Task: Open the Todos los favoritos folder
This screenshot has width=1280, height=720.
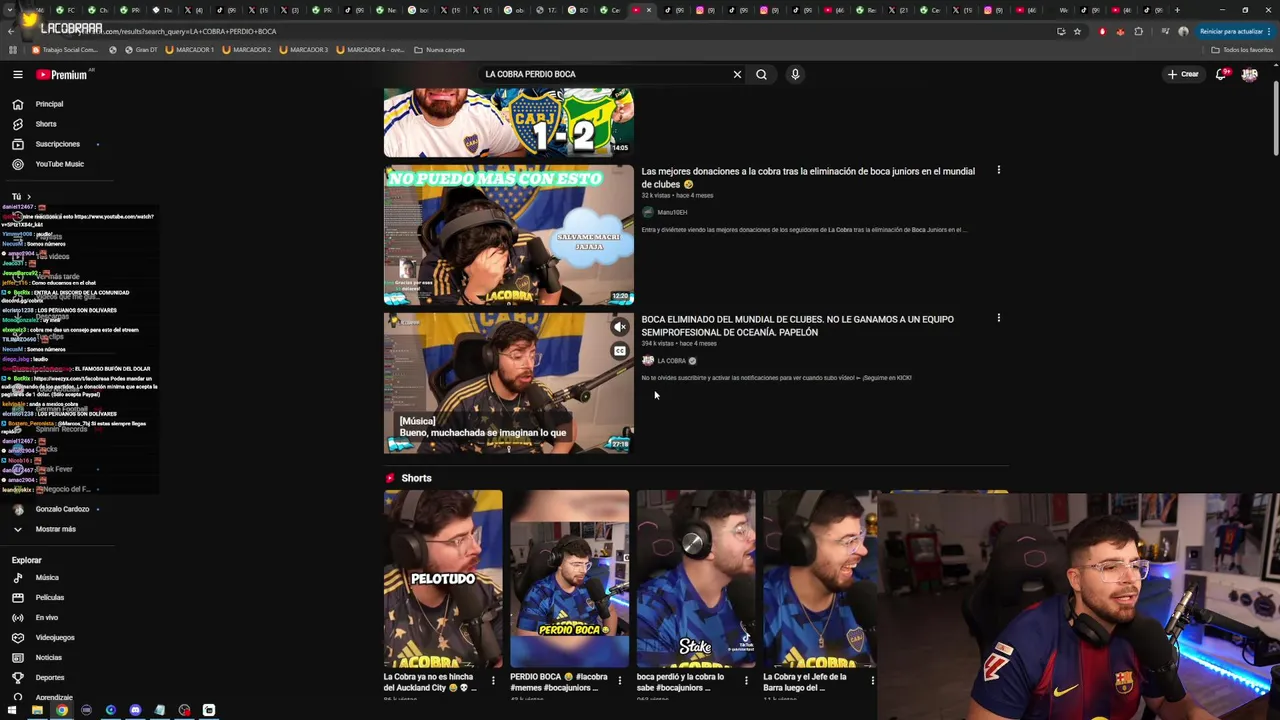Action: pyautogui.click(x=1242, y=49)
